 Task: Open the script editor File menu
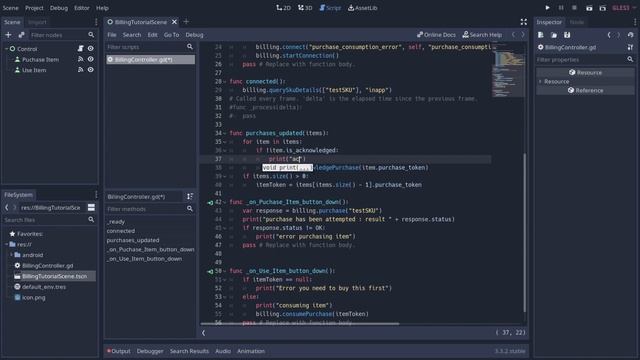click(x=112, y=35)
